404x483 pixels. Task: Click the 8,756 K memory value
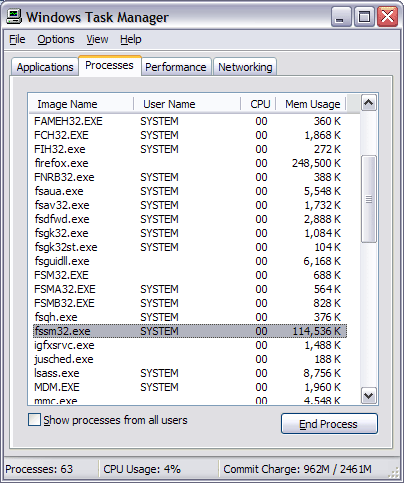pyautogui.click(x=322, y=373)
